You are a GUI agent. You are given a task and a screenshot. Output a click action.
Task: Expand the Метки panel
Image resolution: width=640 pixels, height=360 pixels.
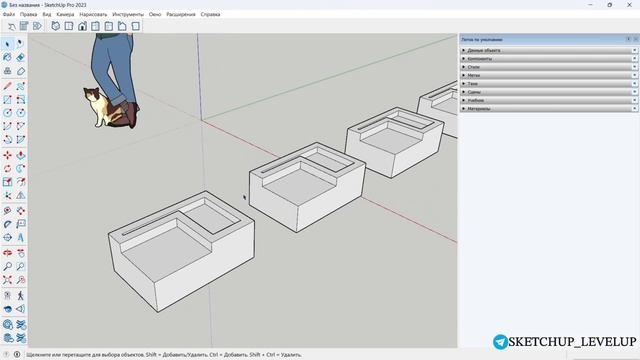pyautogui.click(x=549, y=75)
